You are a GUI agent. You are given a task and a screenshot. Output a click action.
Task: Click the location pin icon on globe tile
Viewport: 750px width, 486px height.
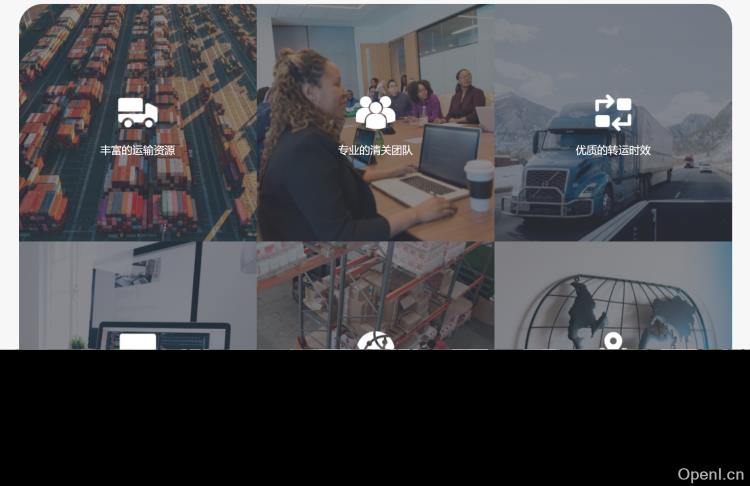(x=613, y=342)
